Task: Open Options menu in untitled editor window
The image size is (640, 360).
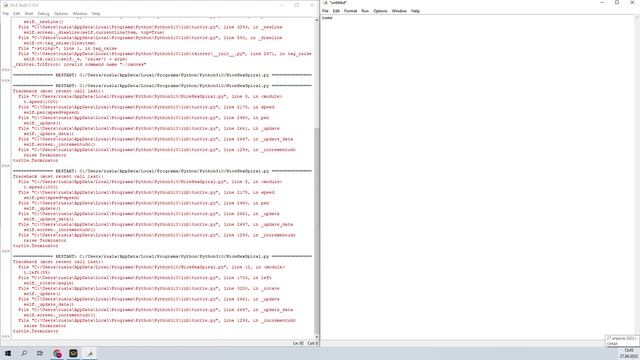Action: tap(380, 11)
